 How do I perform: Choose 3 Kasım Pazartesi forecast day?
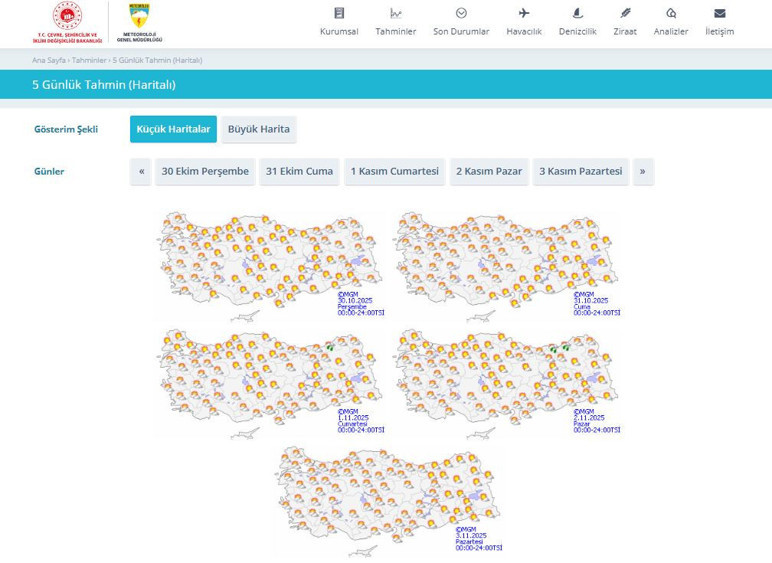(580, 171)
